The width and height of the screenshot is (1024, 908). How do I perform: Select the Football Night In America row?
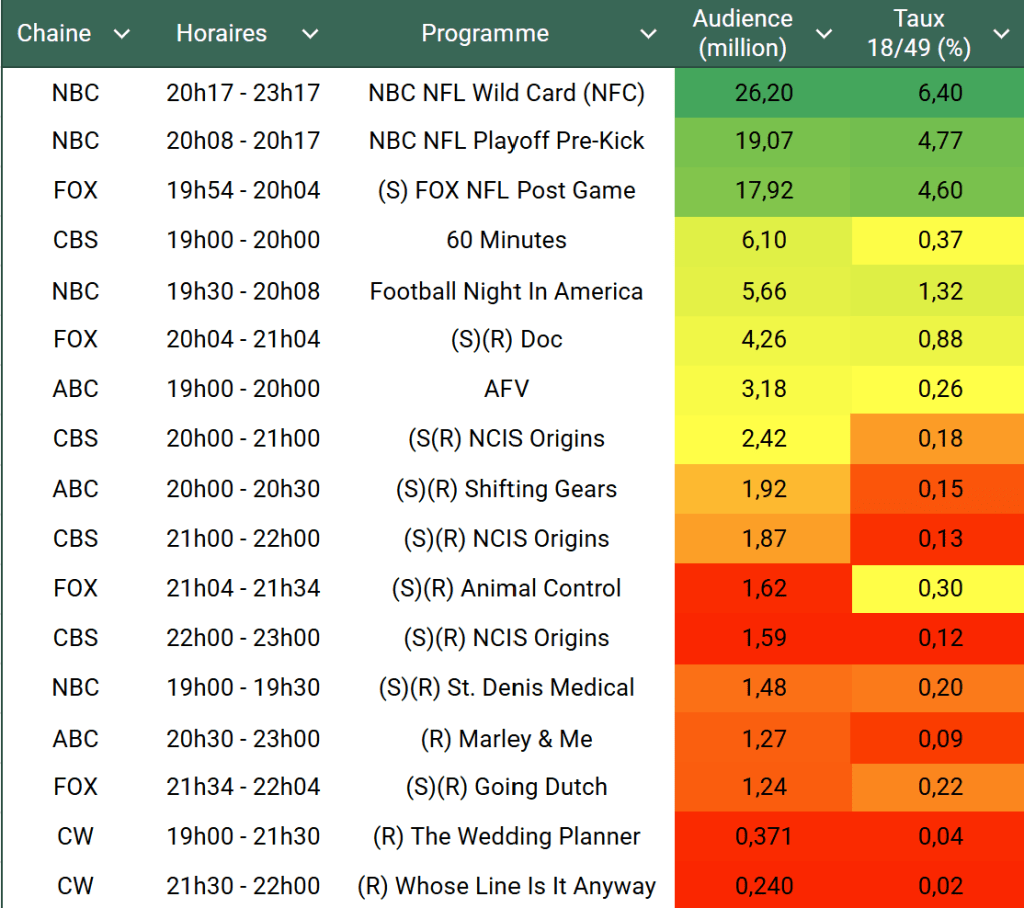pos(506,291)
